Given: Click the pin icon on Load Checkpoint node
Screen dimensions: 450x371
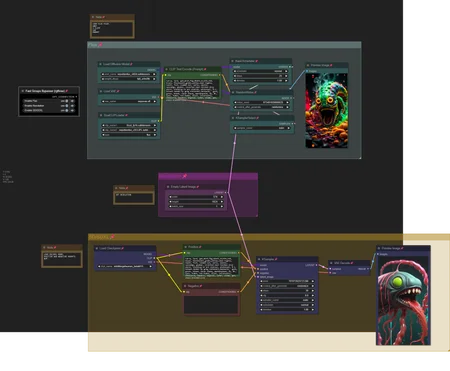Looking at the screenshot, I should (123, 248).
